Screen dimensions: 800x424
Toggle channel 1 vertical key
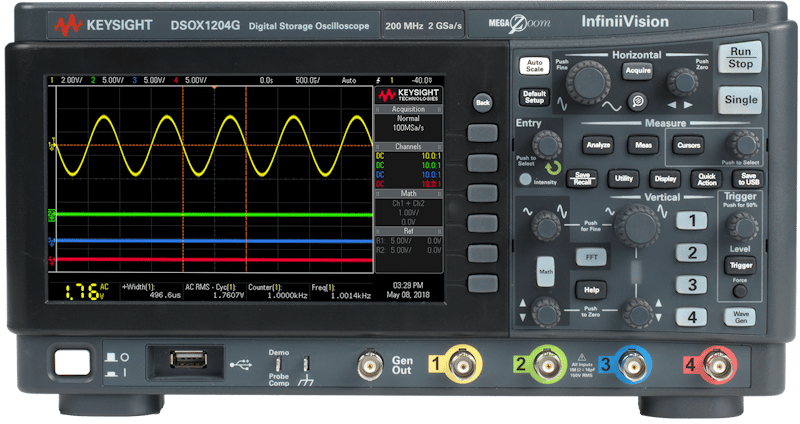[692, 221]
